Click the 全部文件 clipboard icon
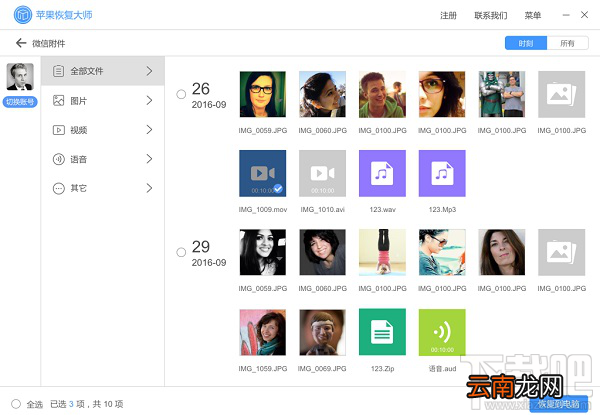This screenshot has width=600, height=415. [59, 71]
